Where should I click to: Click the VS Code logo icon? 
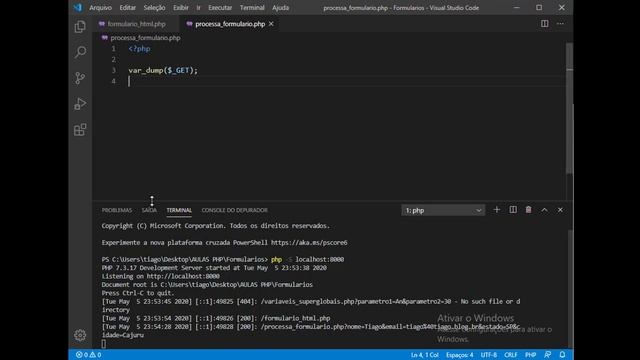[78, 7]
